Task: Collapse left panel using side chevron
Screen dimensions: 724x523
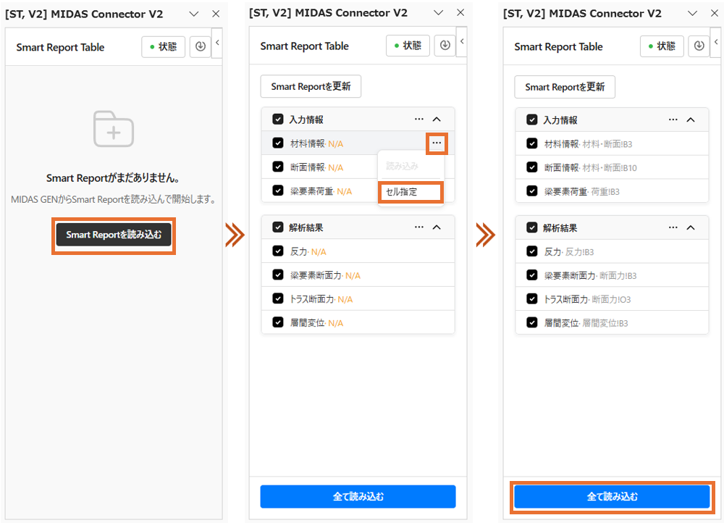Action: click(x=217, y=42)
